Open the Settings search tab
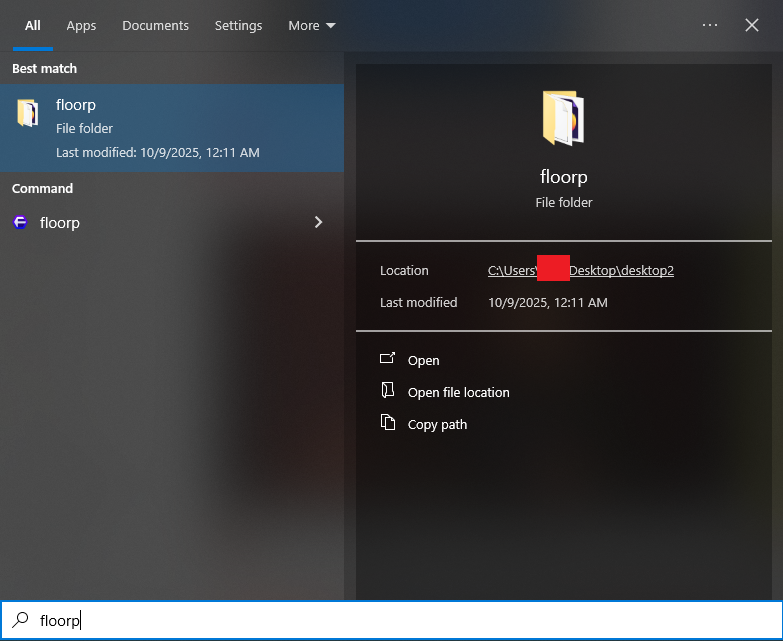This screenshot has height=641, width=783. pyautogui.click(x=238, y=25)
